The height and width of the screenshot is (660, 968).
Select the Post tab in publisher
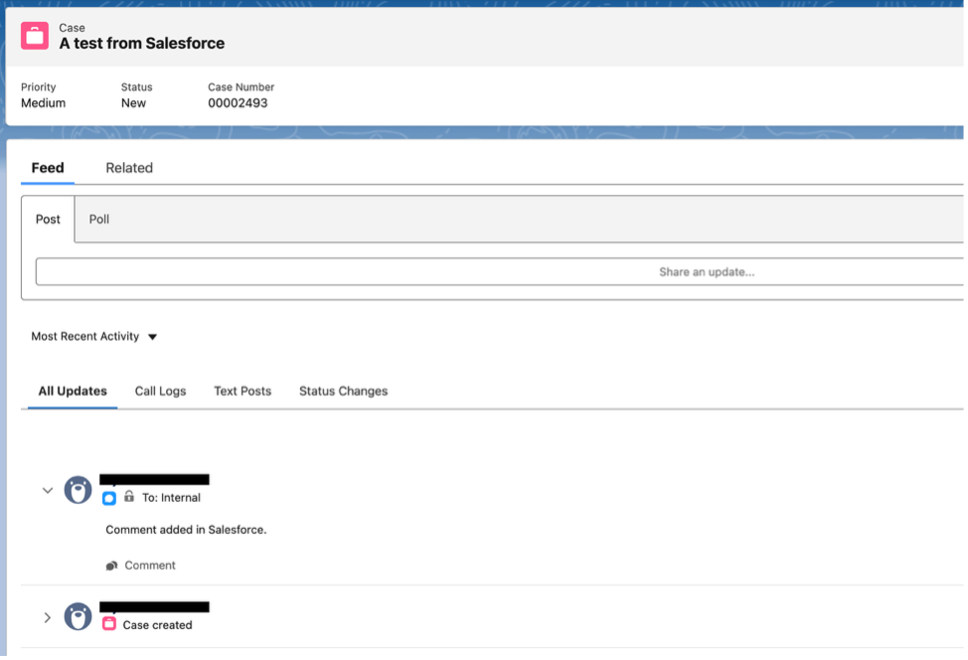pyautogui.click(x=48, y=219)
